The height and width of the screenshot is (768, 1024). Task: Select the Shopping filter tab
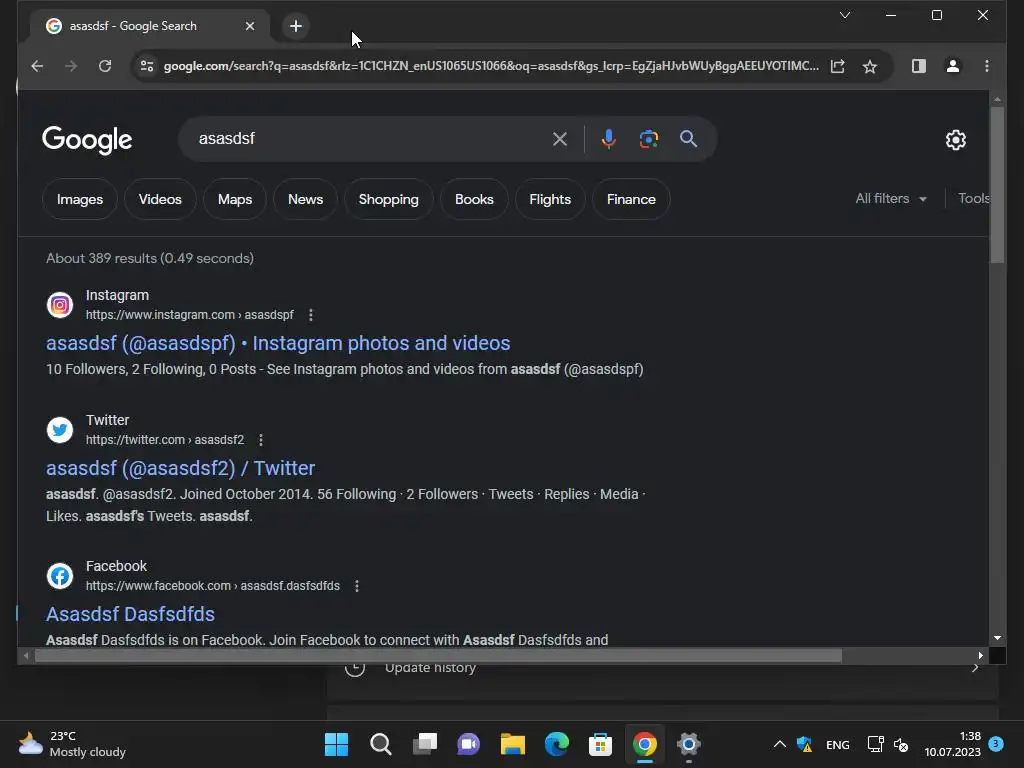click(x=389, y=199)
